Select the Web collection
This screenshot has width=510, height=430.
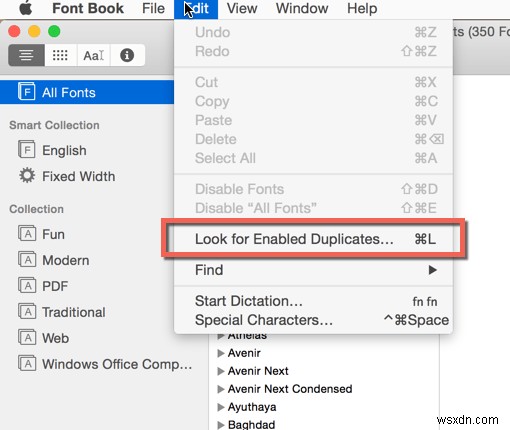click(55, 338)
